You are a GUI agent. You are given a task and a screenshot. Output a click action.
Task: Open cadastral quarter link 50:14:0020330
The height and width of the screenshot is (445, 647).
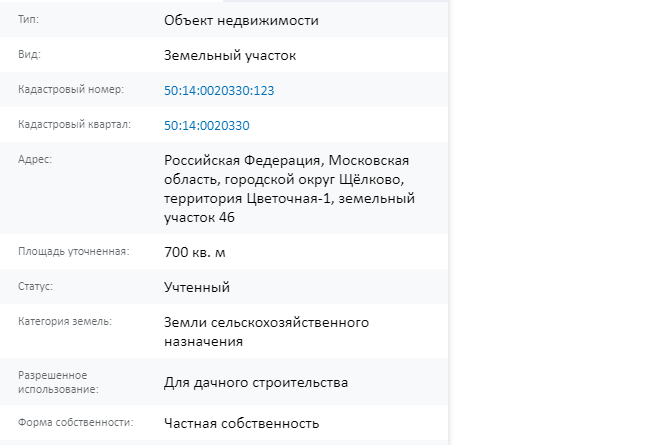[x=207, y=125]
